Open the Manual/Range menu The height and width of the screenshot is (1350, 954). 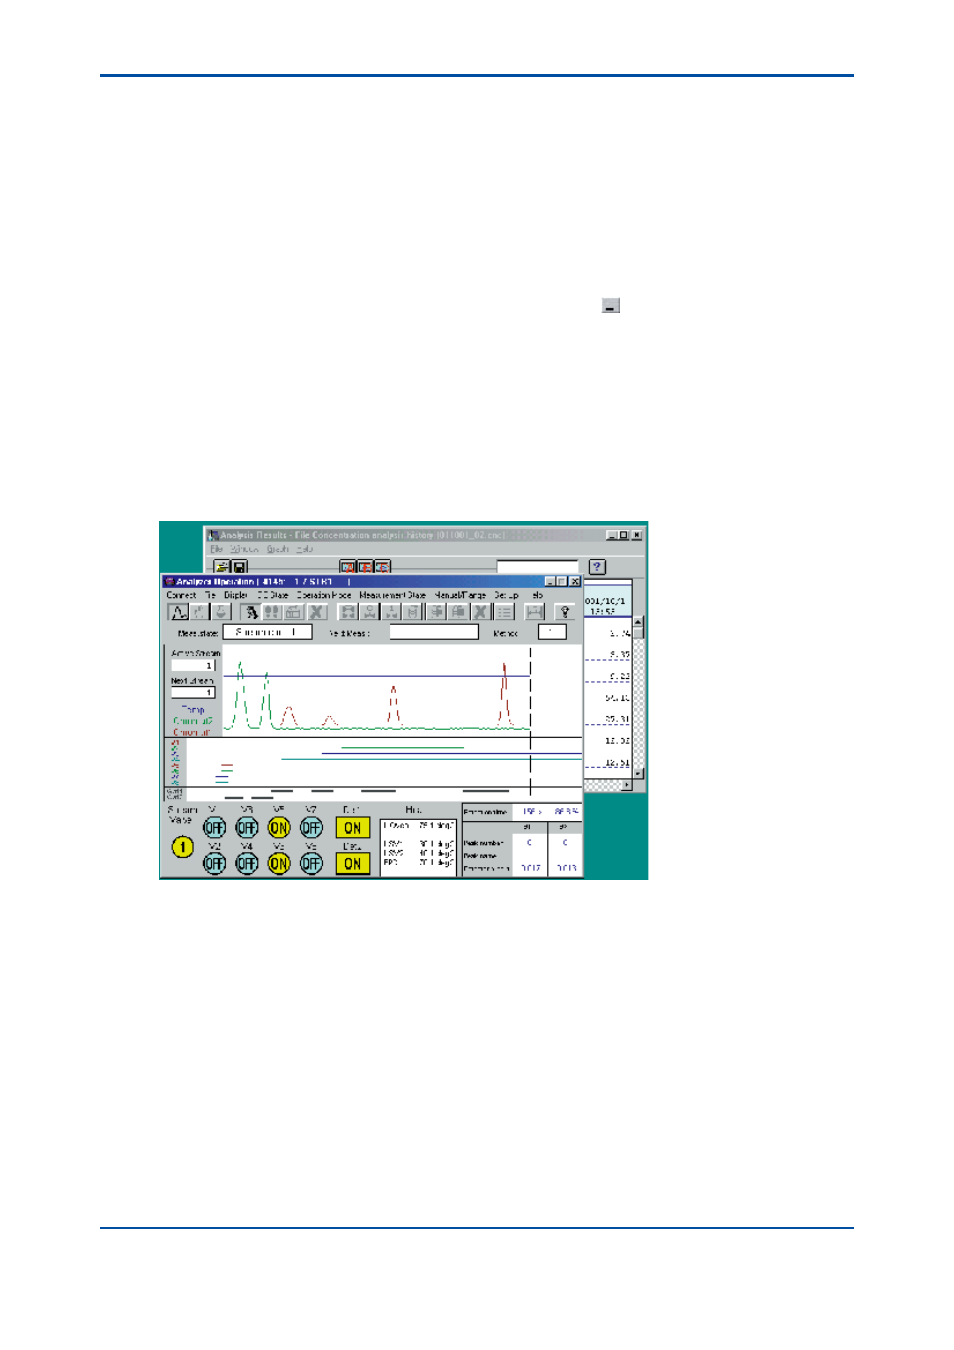[460, 595]
